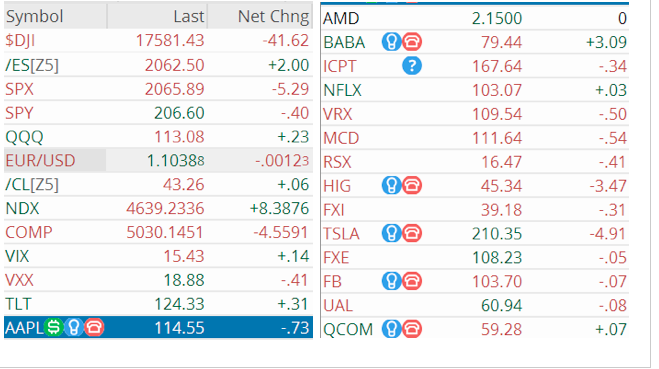The height and width of the screenshot is (369, 659).
Task: Click the lightbulb icon in AAPL row
Action: pyautogui.click(x=74, y=327)
